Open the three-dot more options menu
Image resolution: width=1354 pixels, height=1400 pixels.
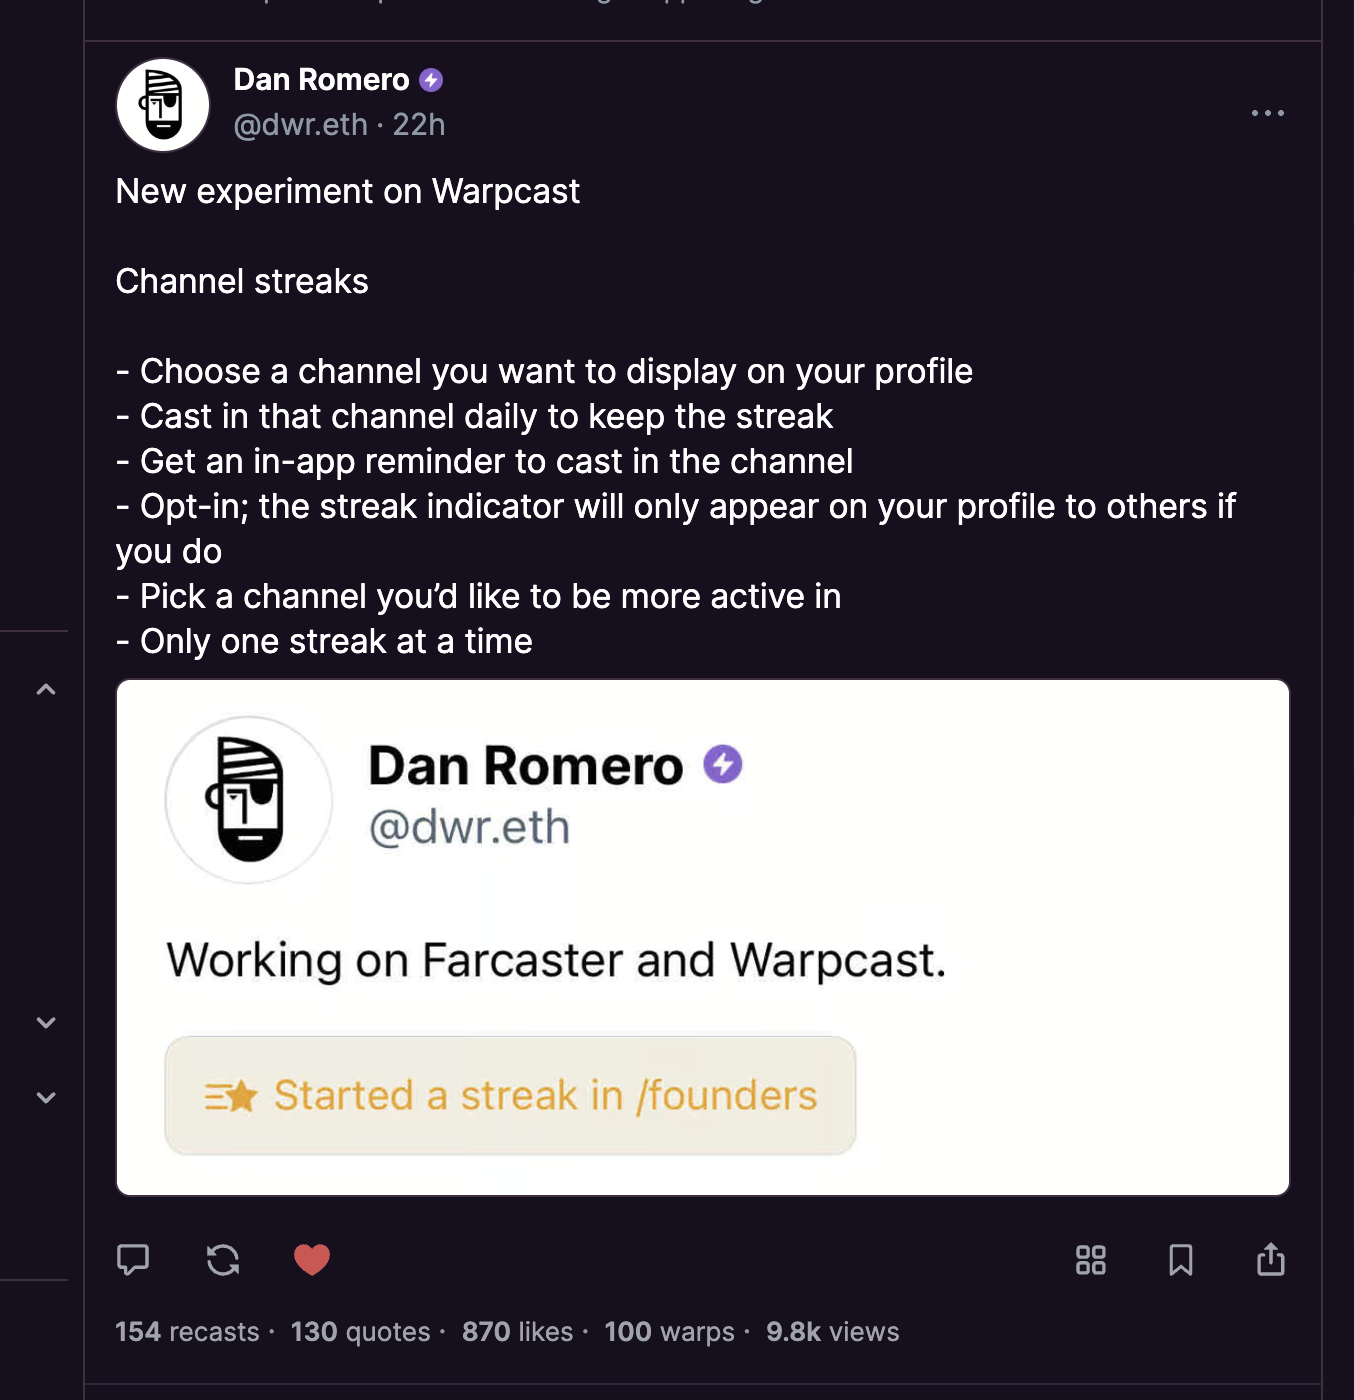pyautogui.click(x=1267, y=113)
